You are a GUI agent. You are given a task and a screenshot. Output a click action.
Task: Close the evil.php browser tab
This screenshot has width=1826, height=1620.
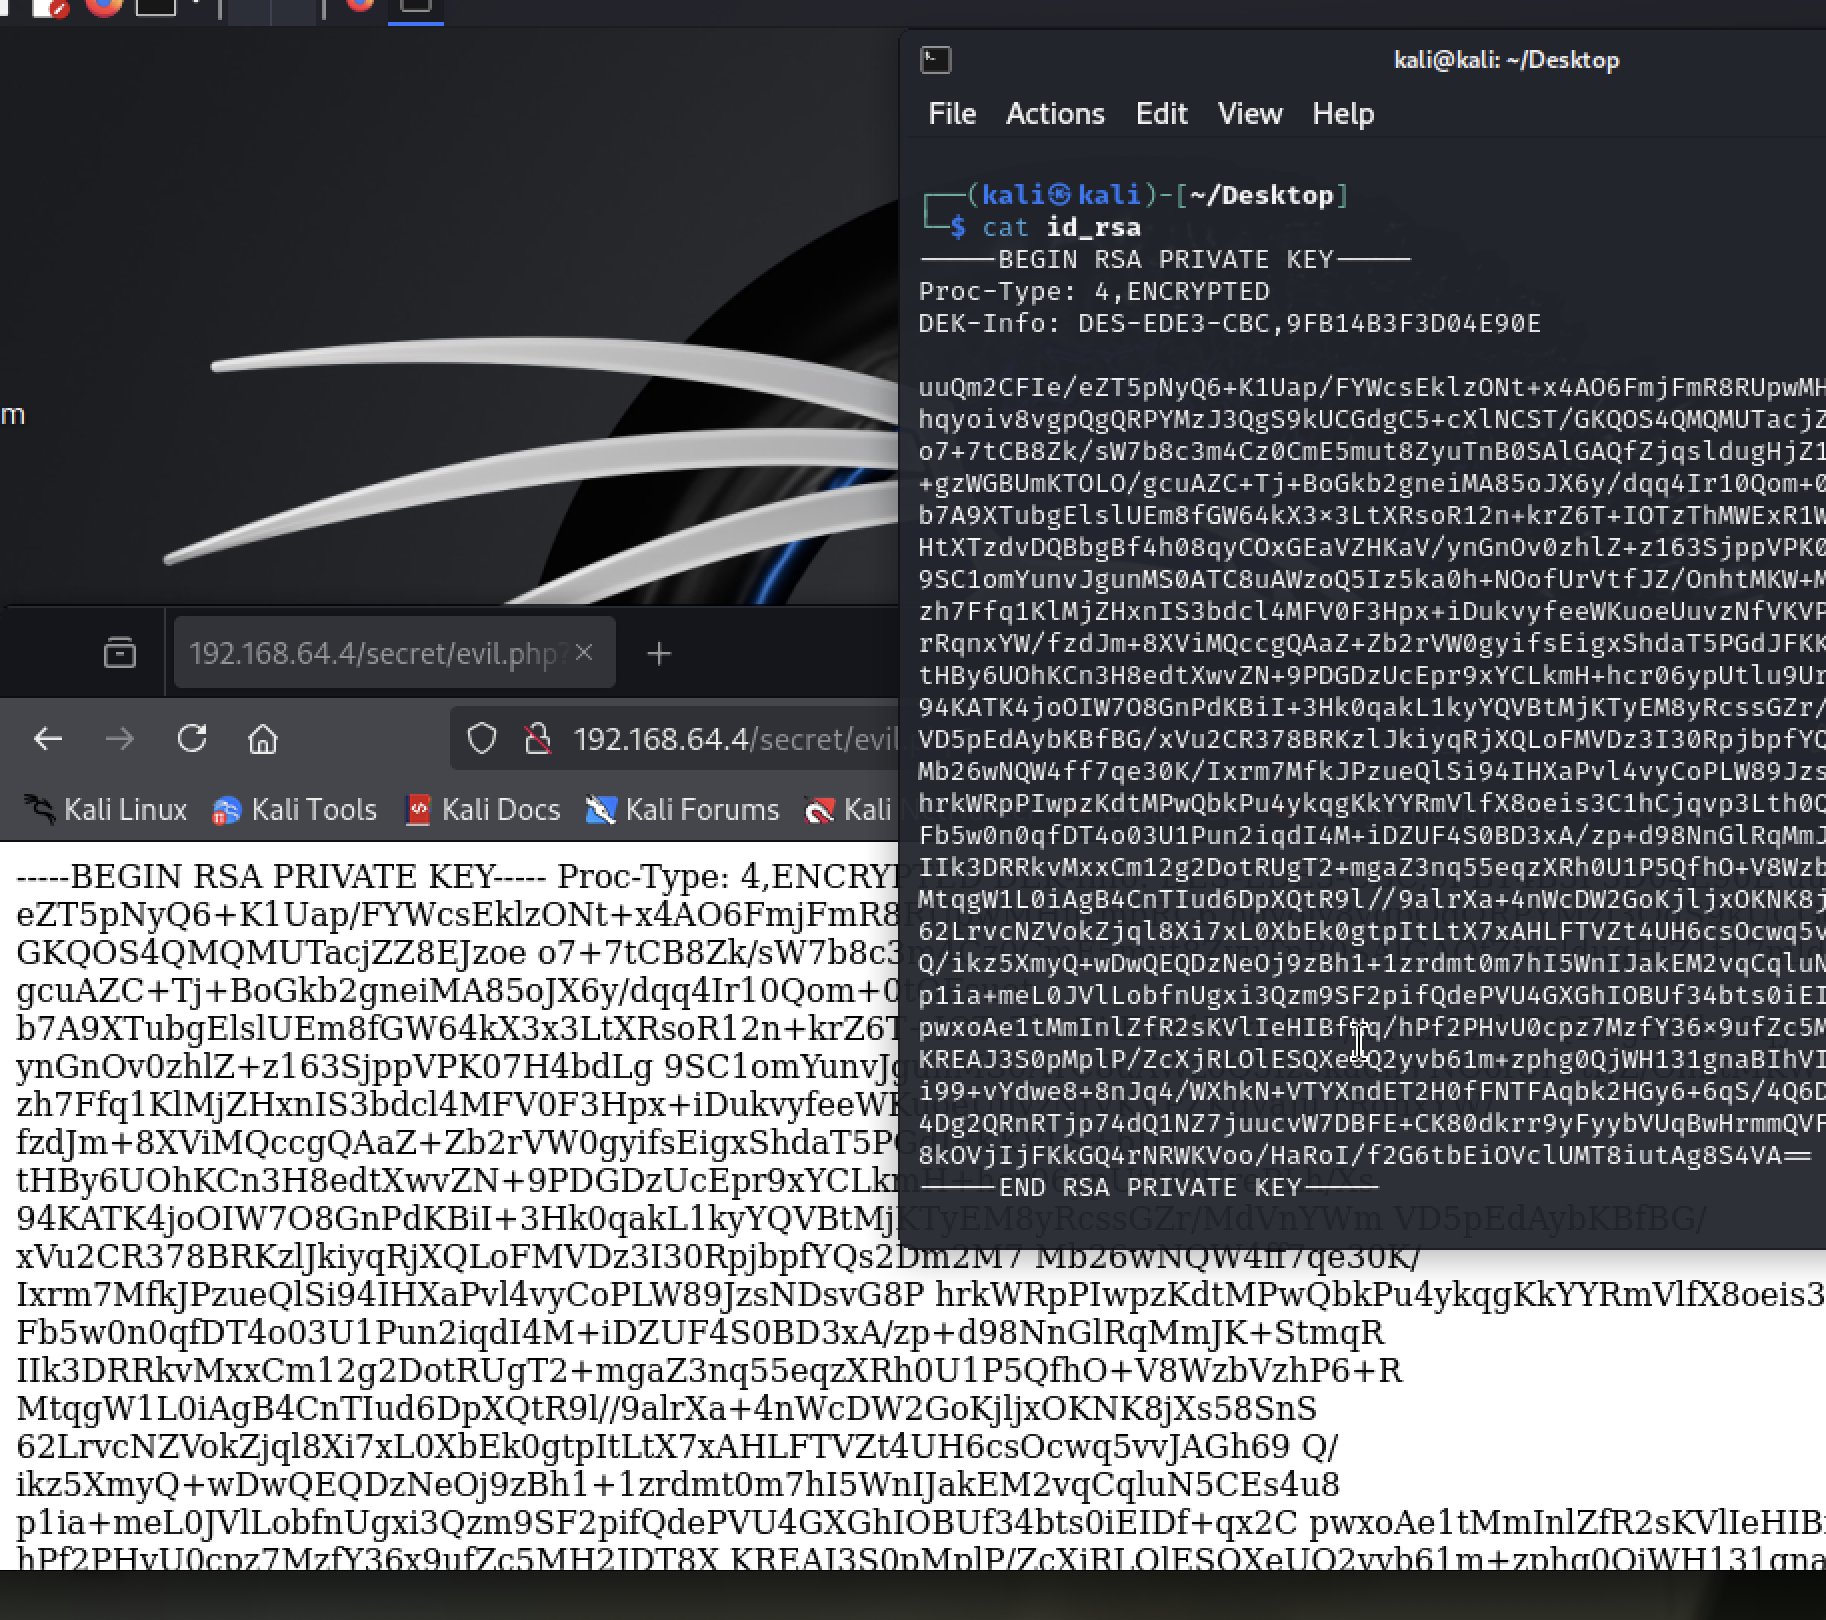[x=585, y=653]
